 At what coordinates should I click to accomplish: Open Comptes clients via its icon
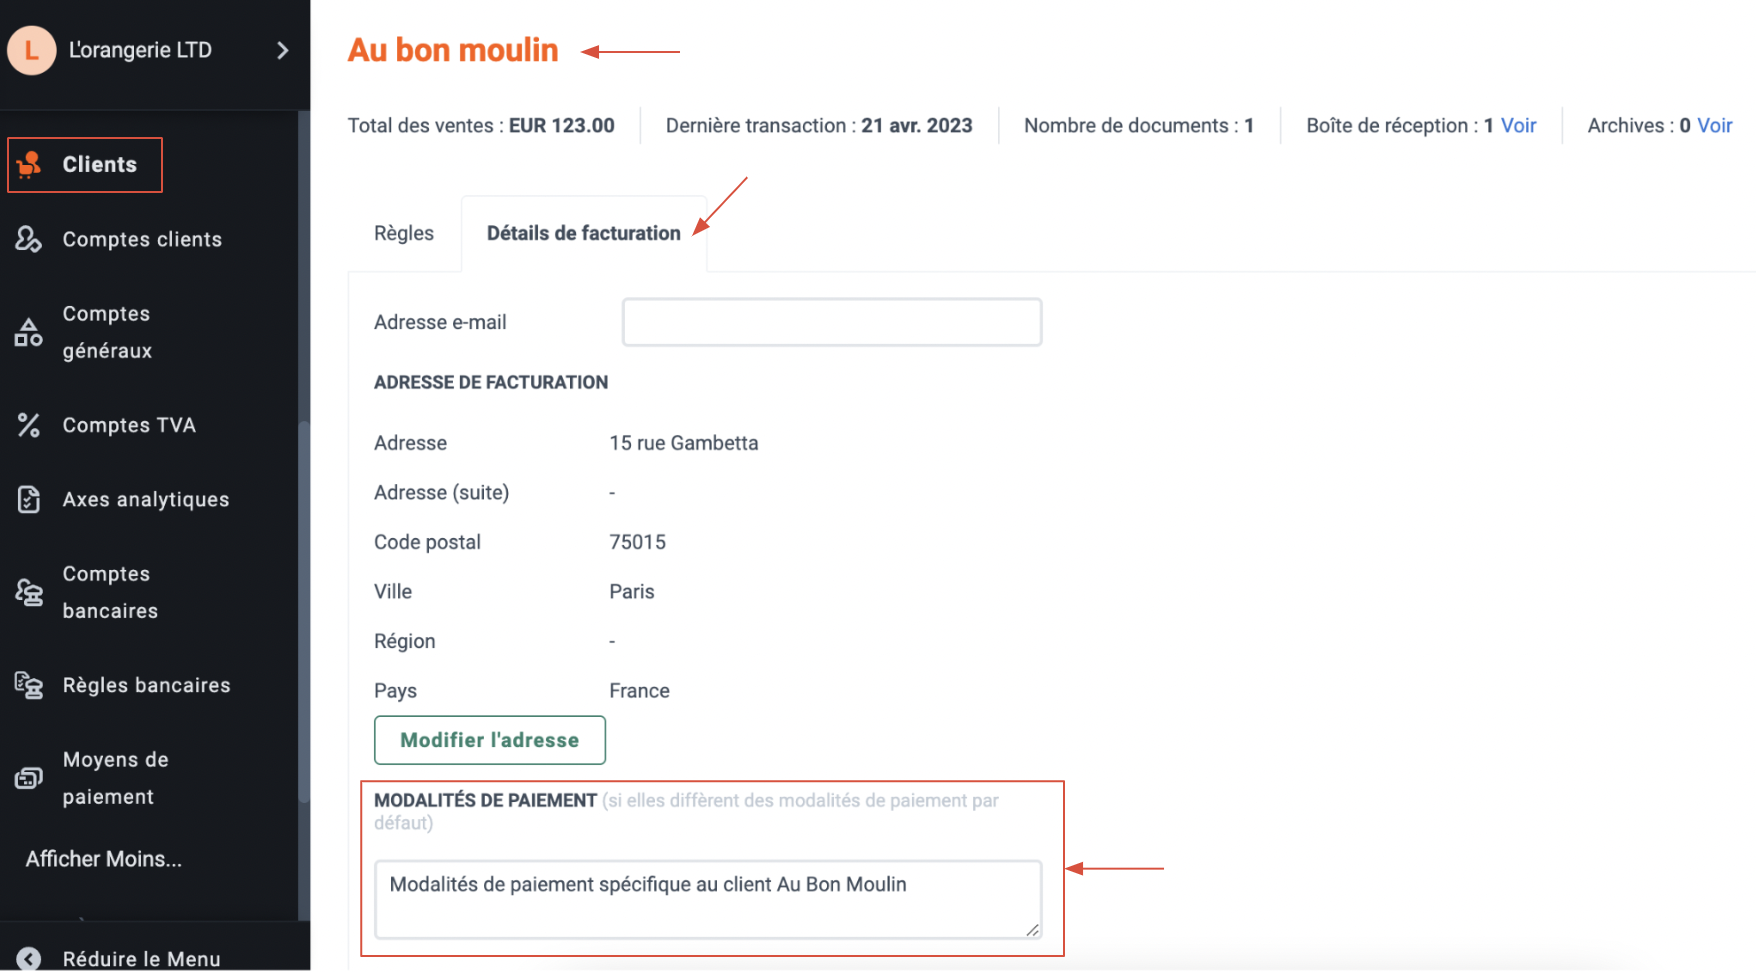(x=29, y=239)
